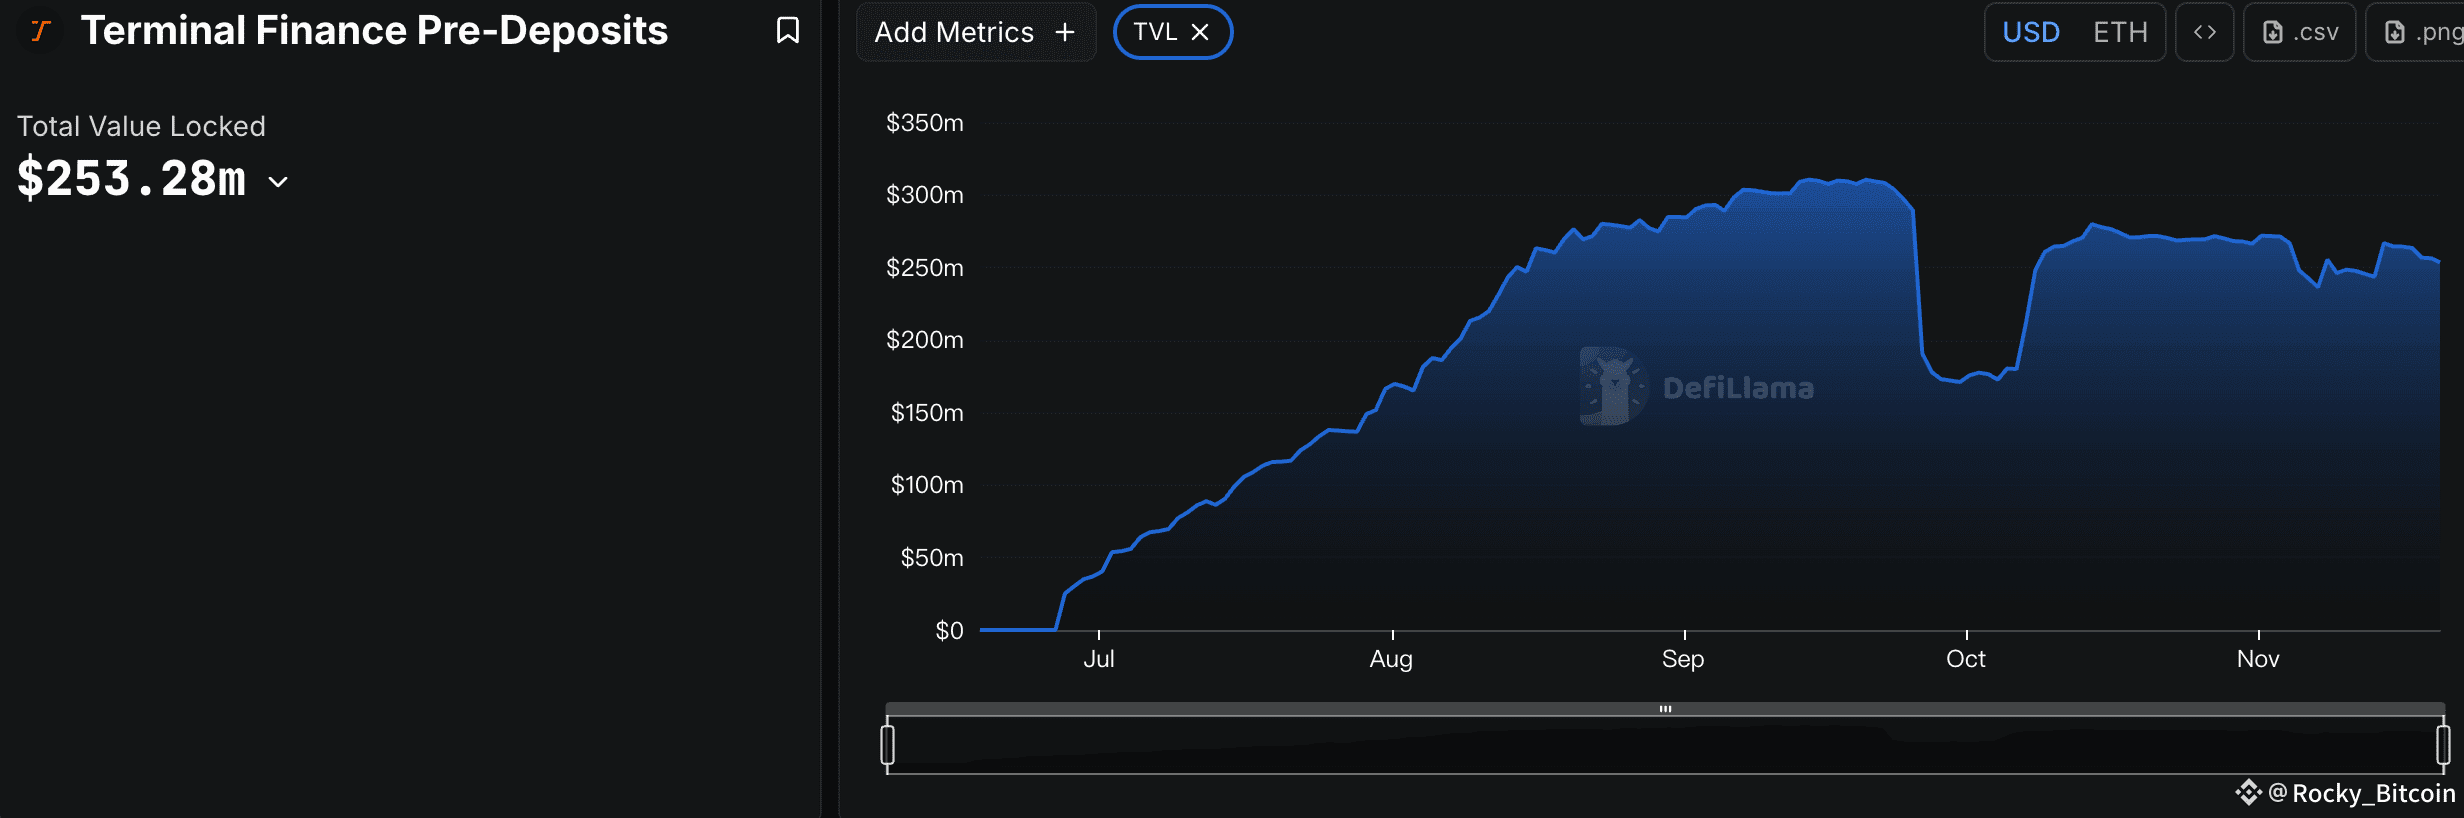
Task: Download chart data as .csv
Action: (2300, 33)
